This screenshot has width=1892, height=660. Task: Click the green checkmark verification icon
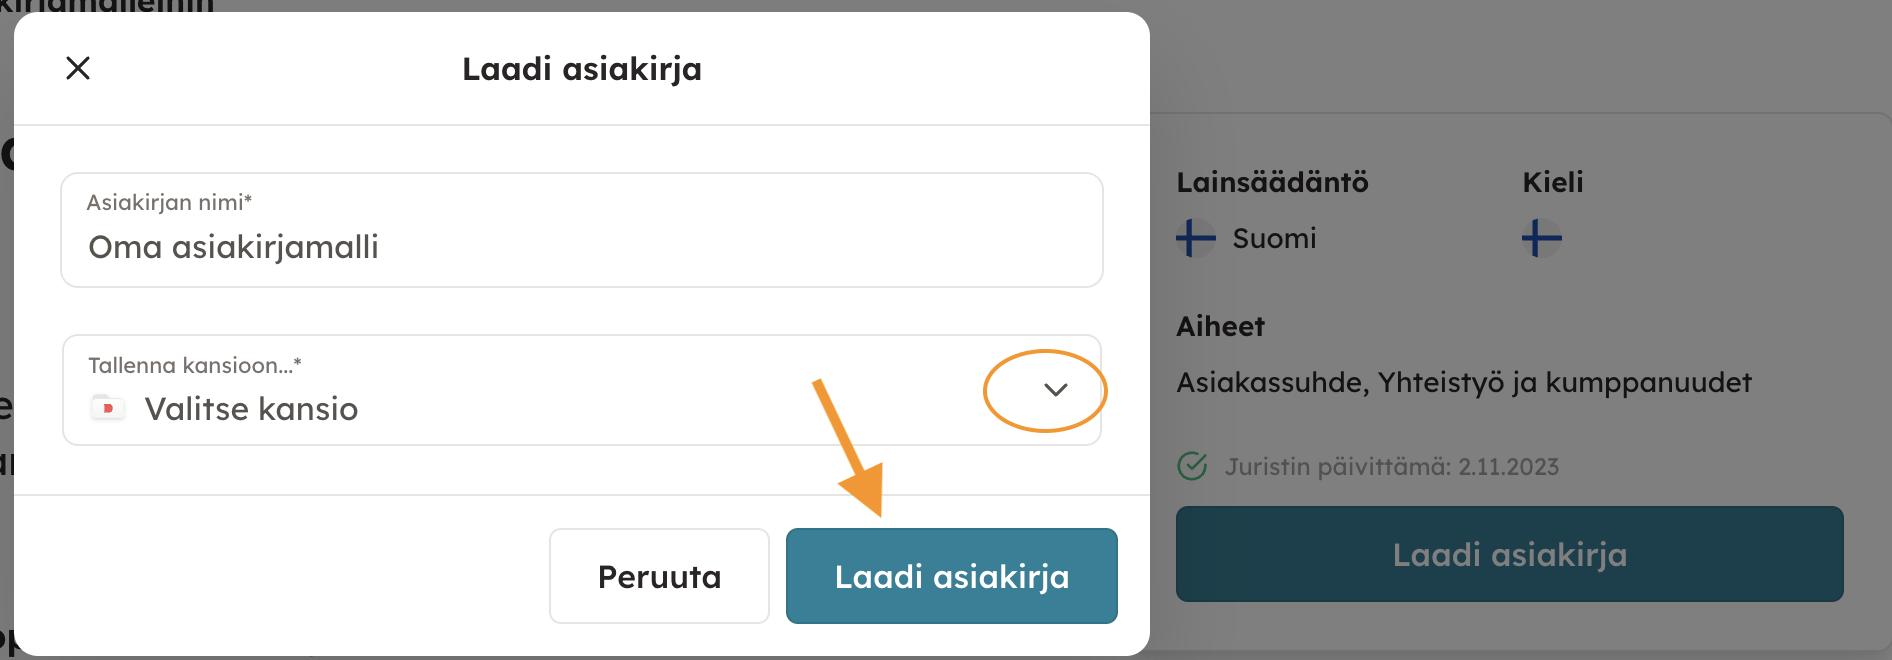point(1192,466)
